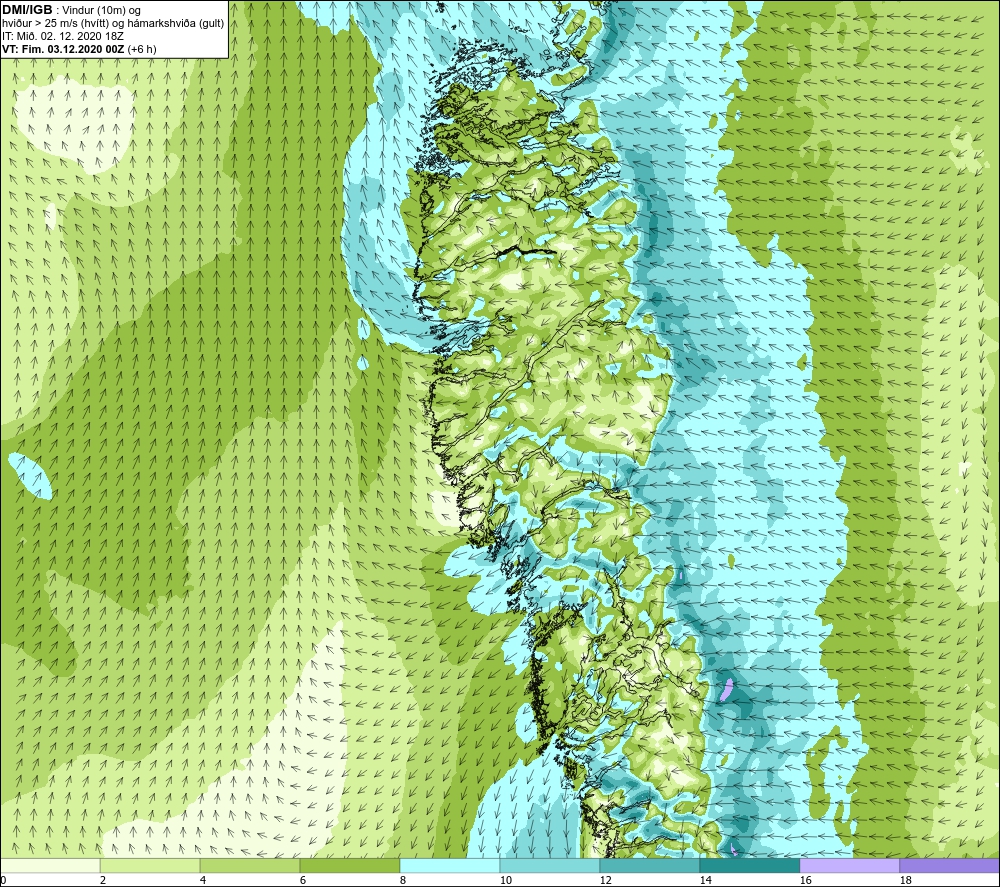
Task: Click the 'hviður > 25 m/s' legend line
Action: 113,24
